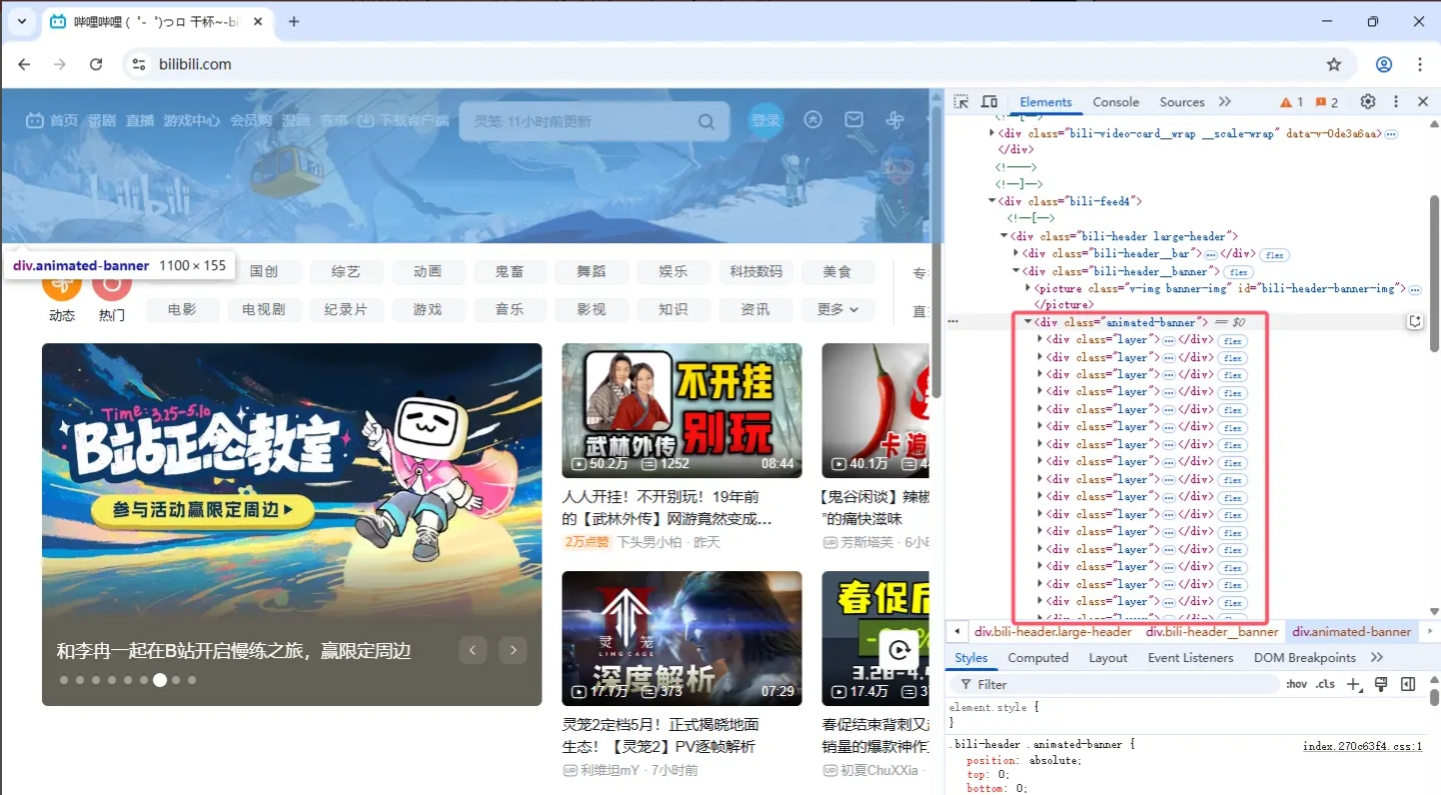Select the inspect element picker tool
This screenshot has height=795, width=1441.
pos(960,101)
